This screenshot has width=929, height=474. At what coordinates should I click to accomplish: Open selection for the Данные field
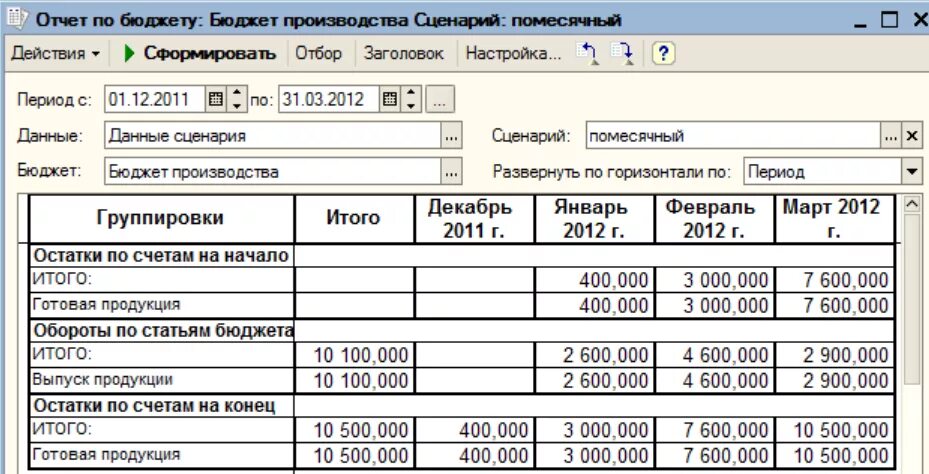(451, 136)
